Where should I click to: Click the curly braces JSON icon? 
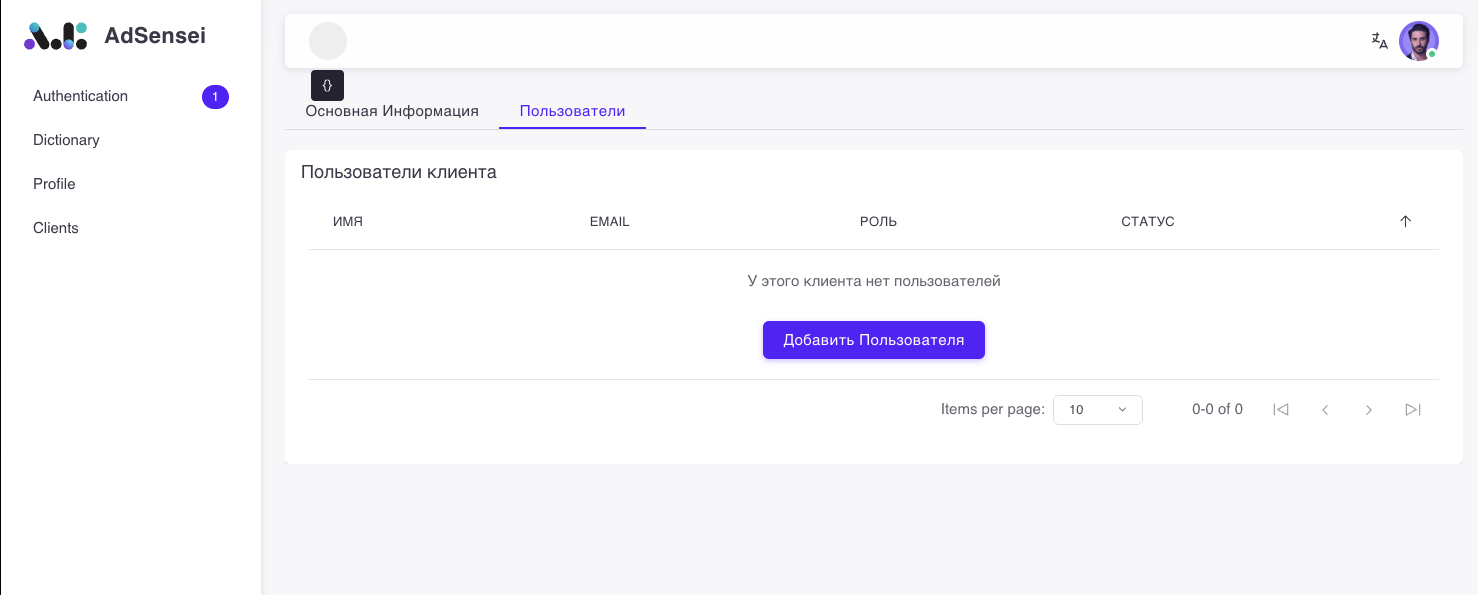(327, 85)
